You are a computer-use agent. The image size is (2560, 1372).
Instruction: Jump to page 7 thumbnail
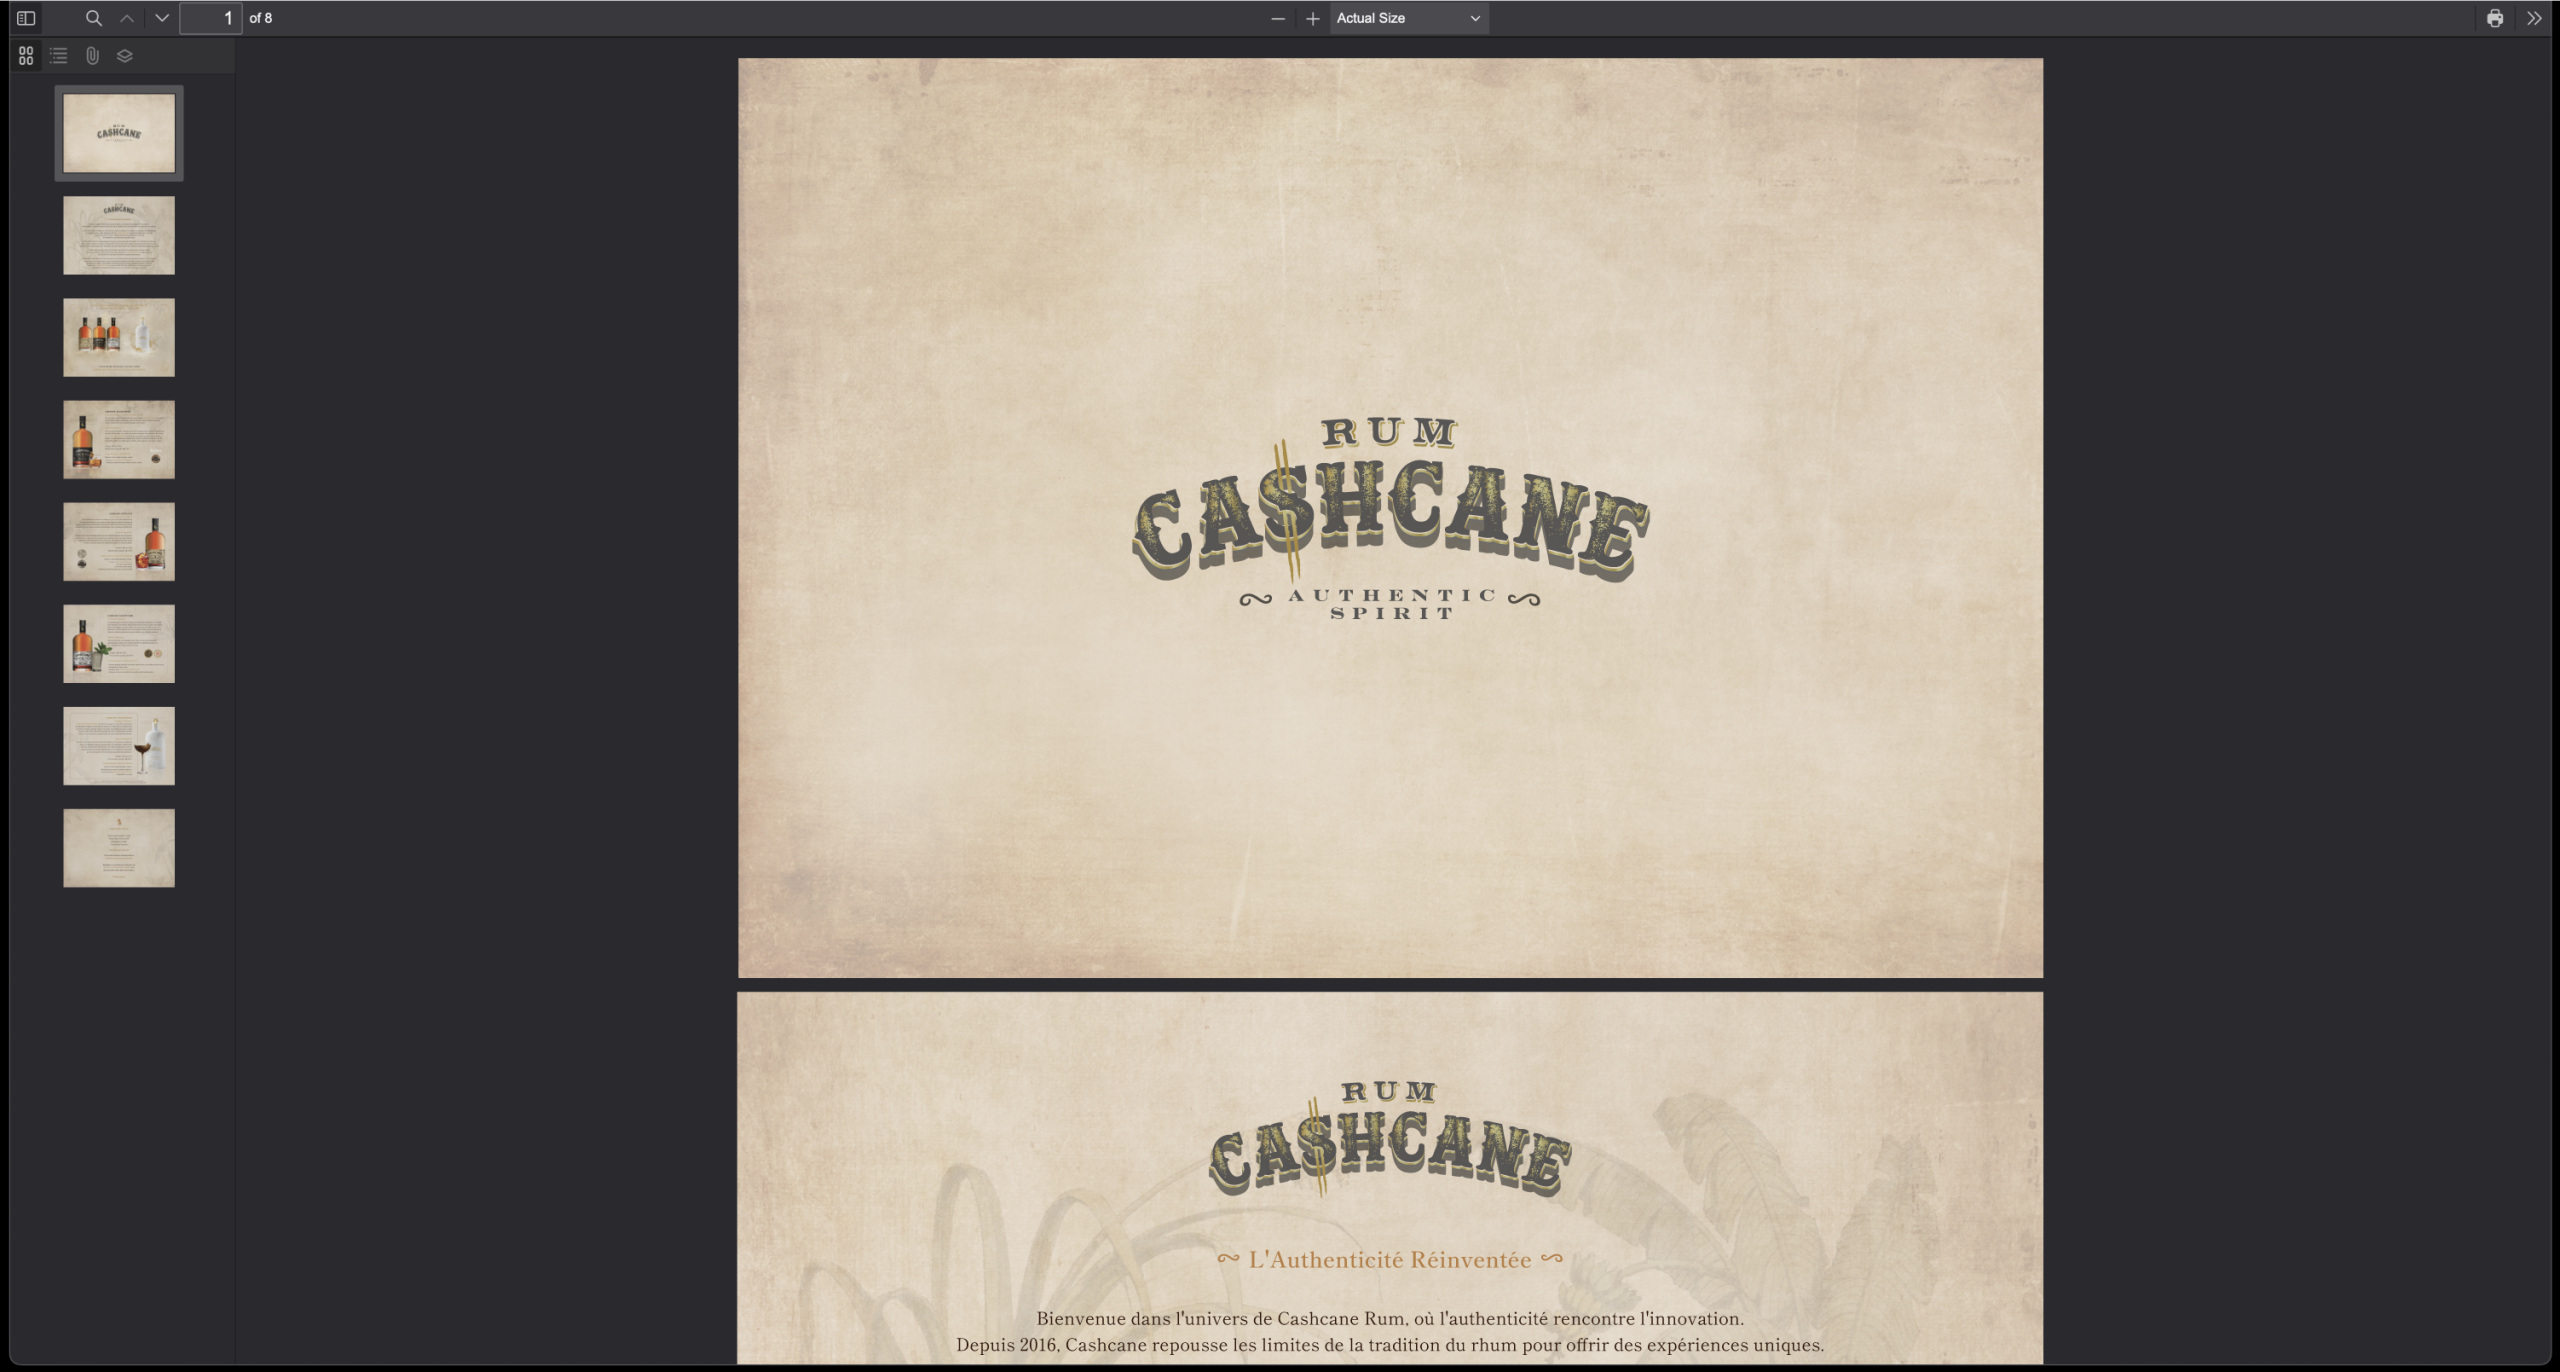(119, 745)
